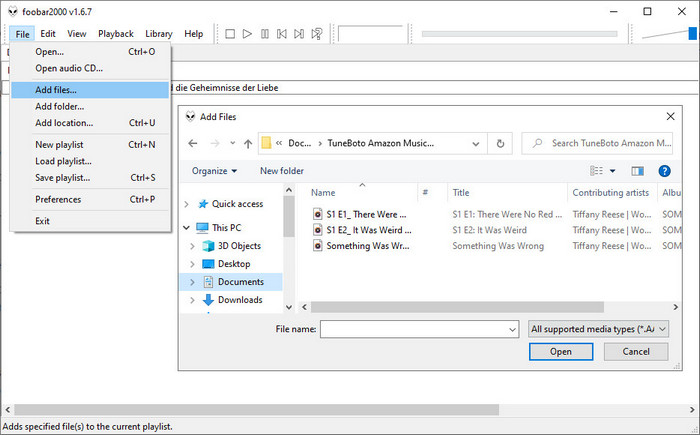700x435 pixels.
Task: Open the Playback menu
Action: coord(116,34)
